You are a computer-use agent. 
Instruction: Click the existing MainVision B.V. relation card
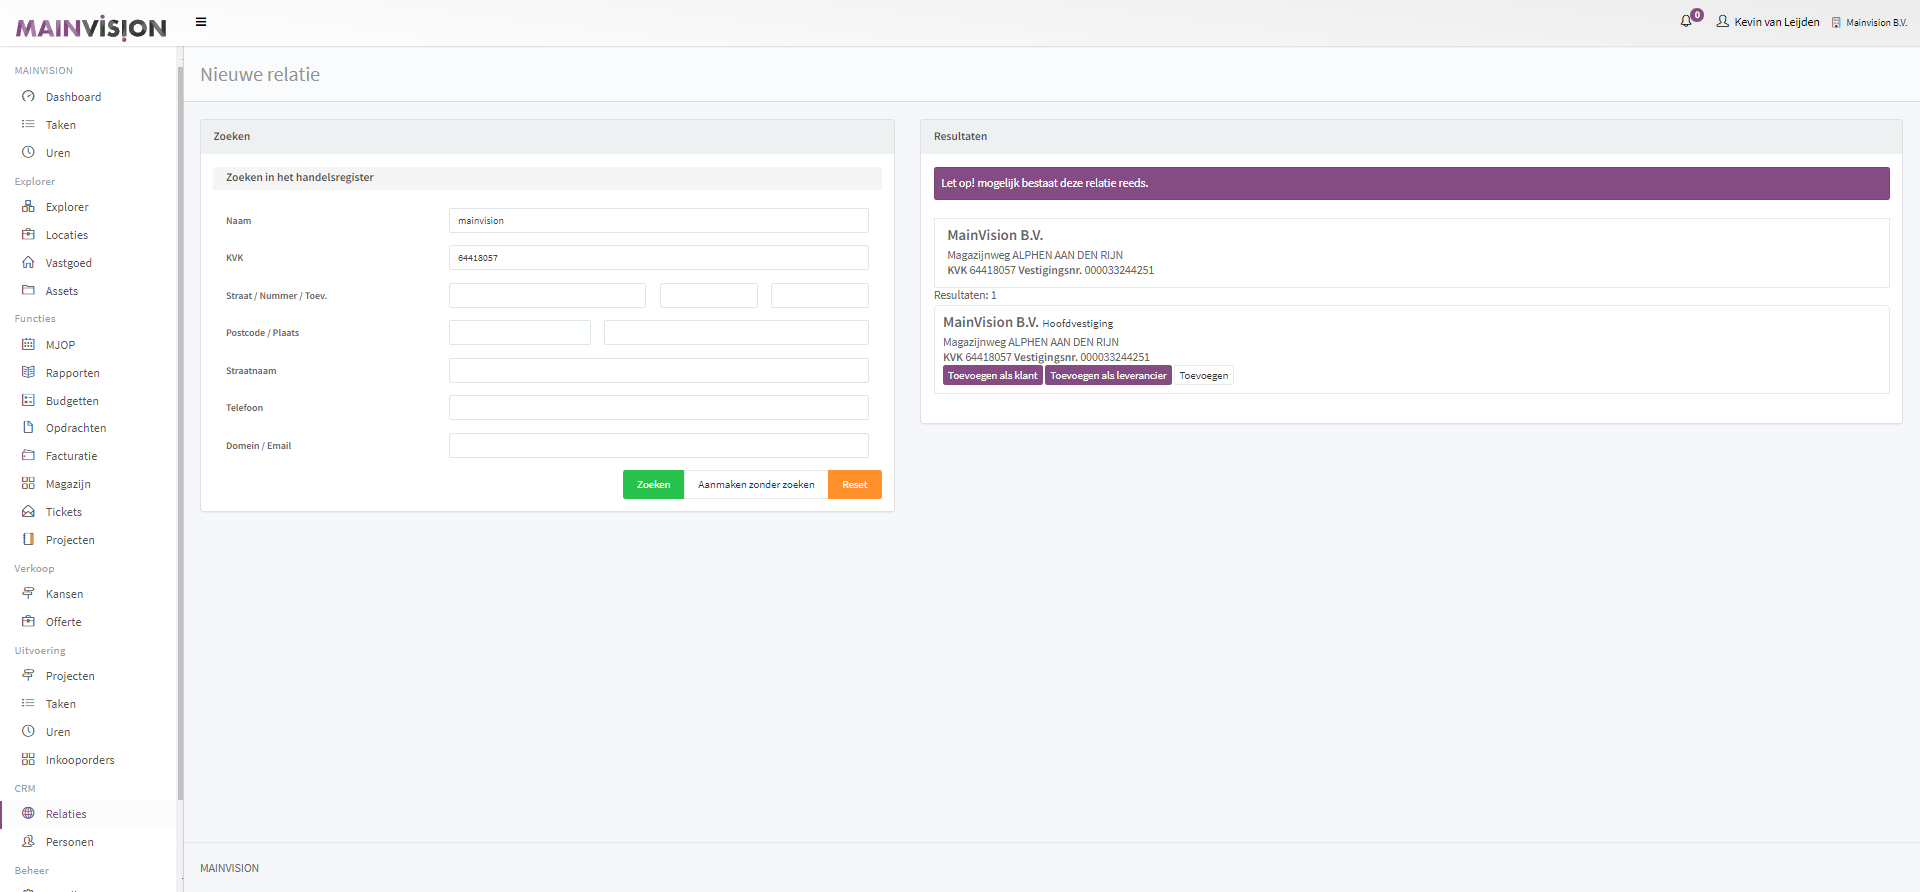tap(1411, 253)
